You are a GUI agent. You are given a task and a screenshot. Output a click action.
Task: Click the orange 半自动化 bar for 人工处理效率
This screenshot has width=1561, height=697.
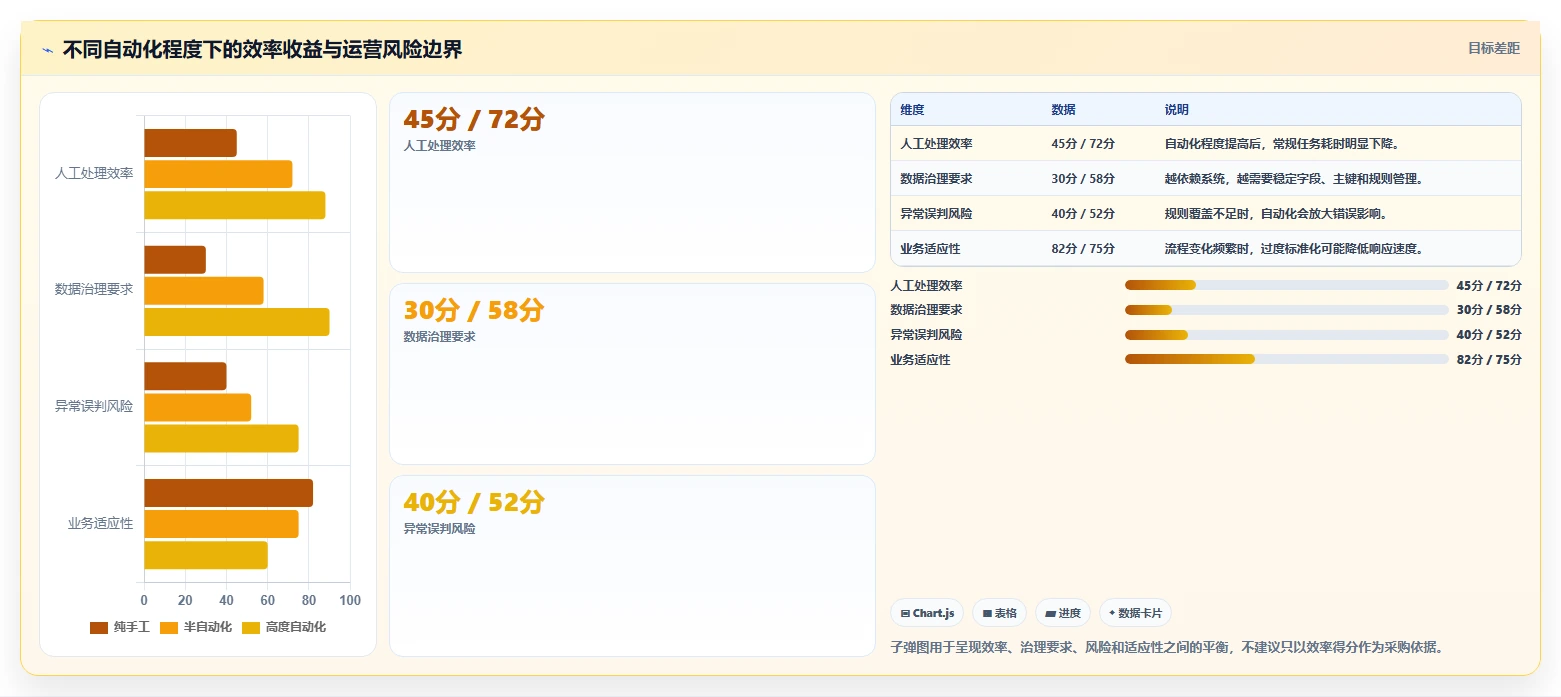pyautogui.click(x=218, y=174)
